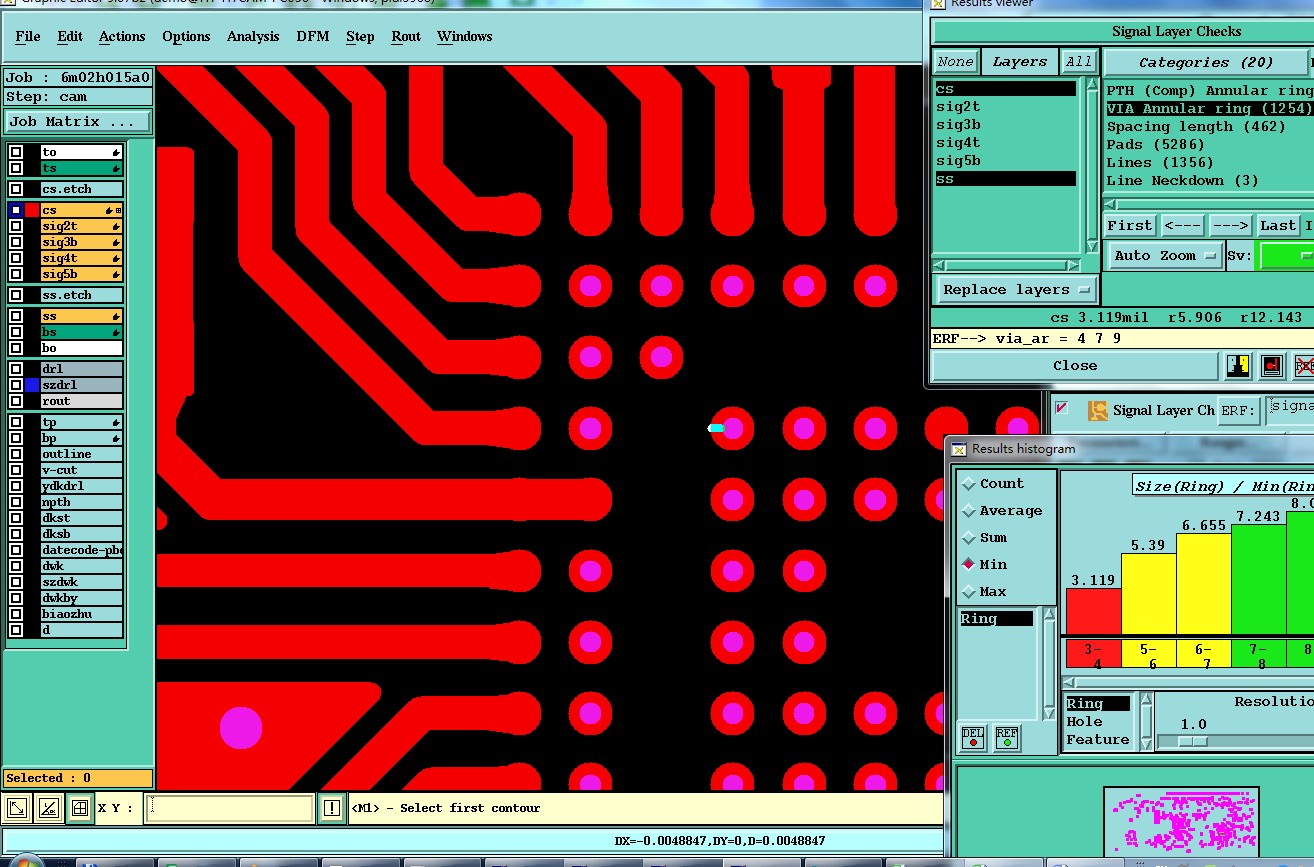Click the next result arrow button

coord(1230,226)
